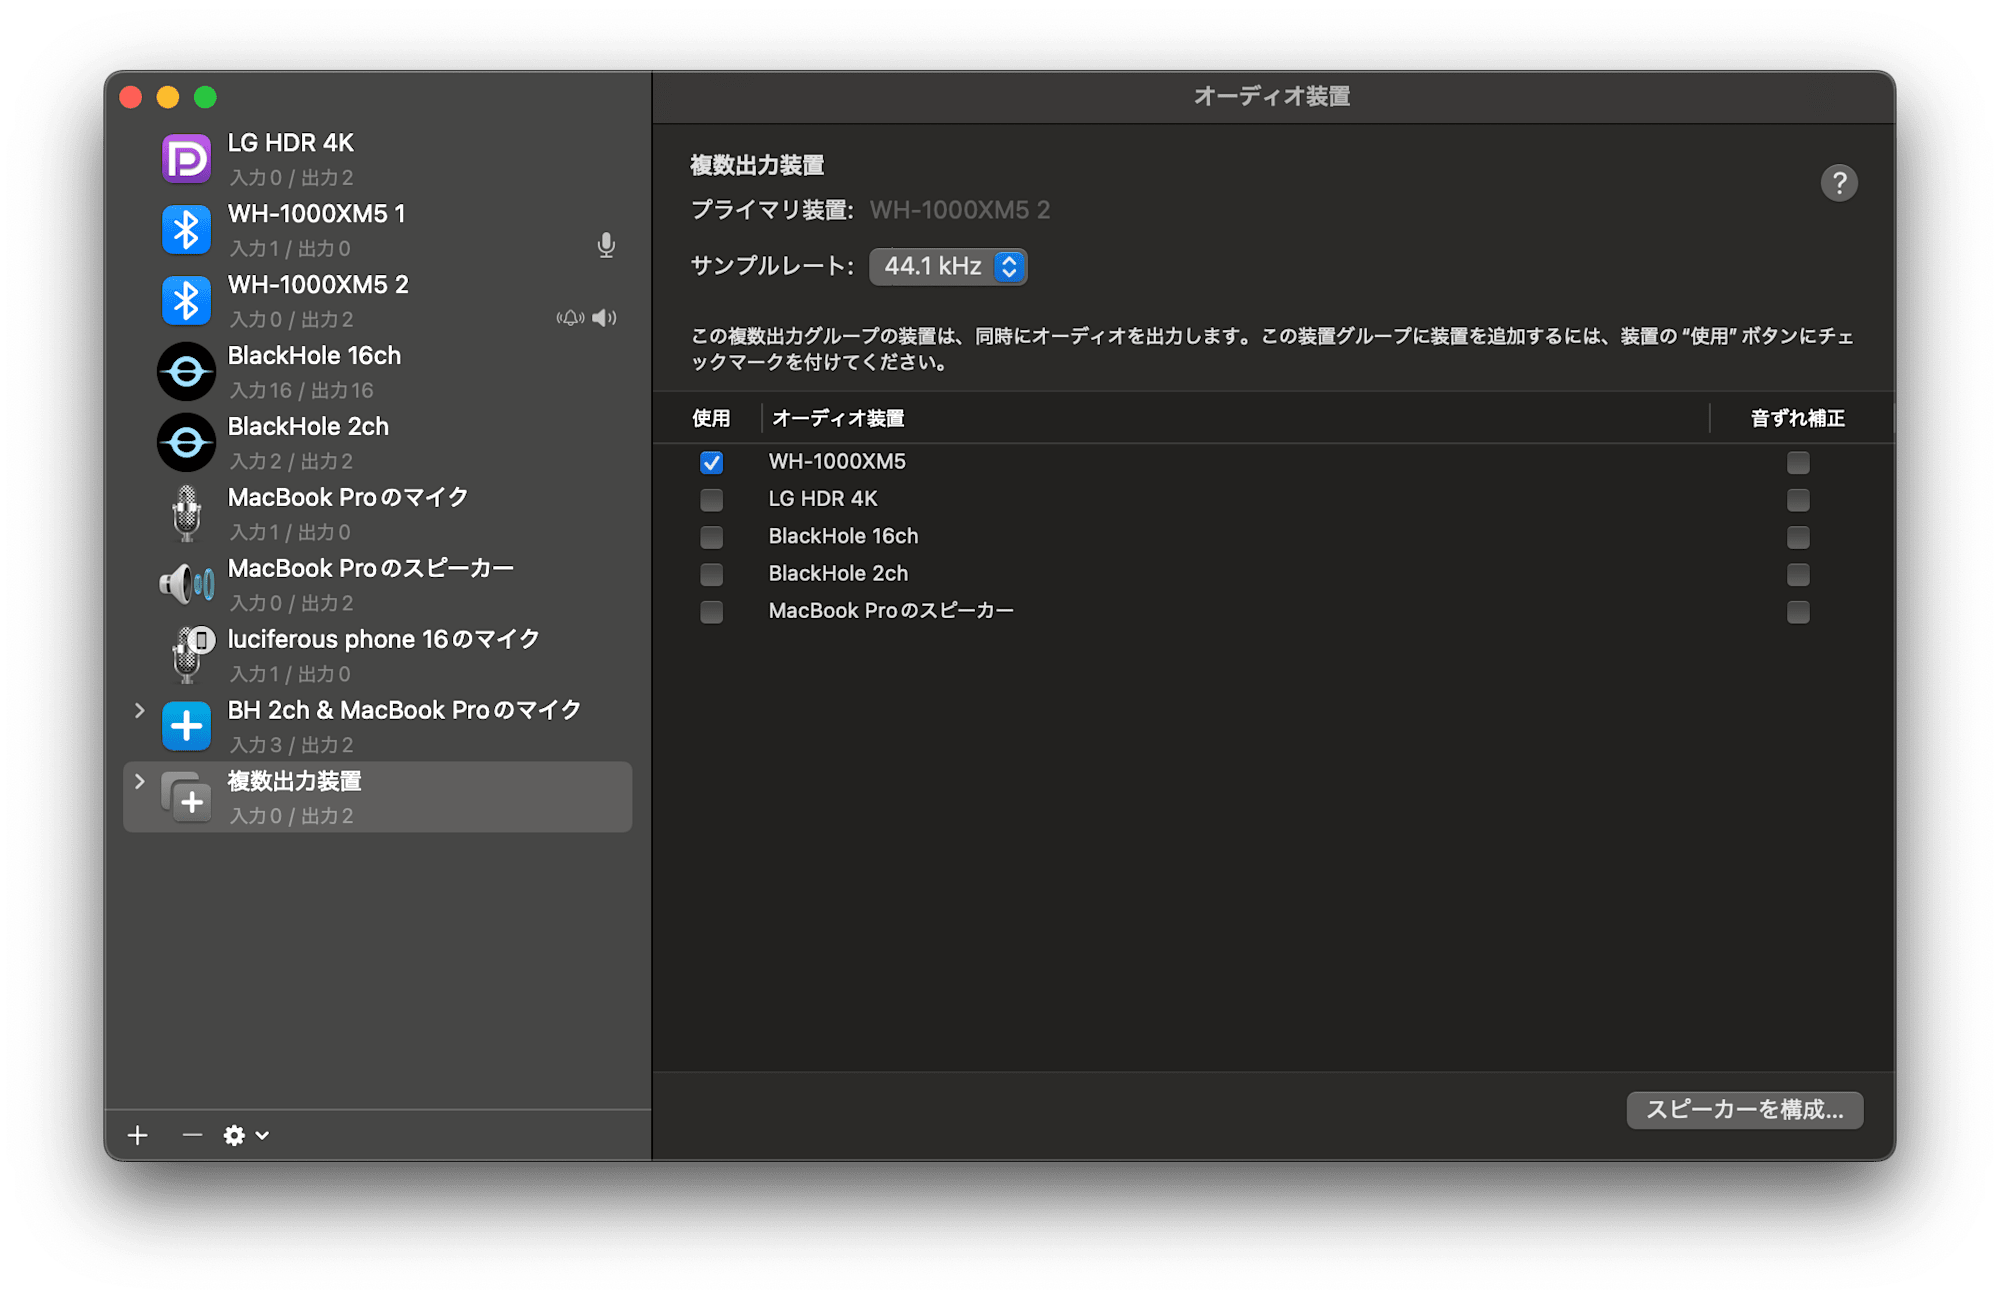Click the スピーカーを構成 button
Viewport: 2000px width, 1299px height.
tap(1744, 1110)
